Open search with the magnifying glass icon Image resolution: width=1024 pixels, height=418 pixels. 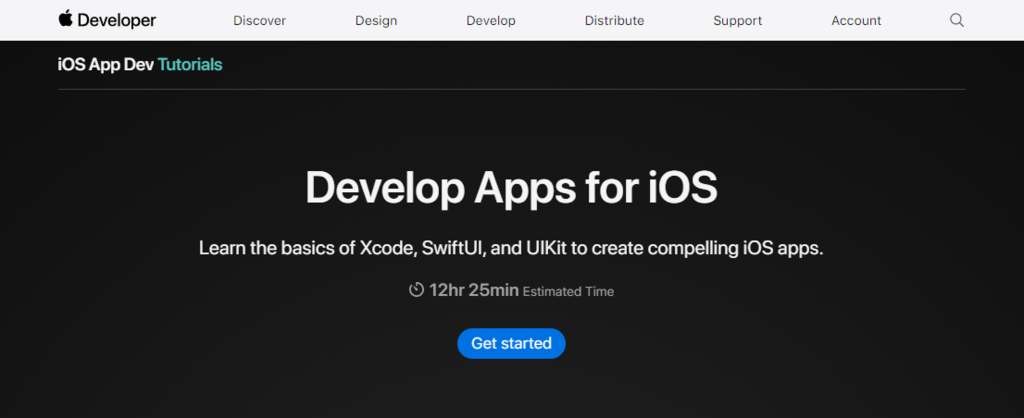click(x=957, y=20)
